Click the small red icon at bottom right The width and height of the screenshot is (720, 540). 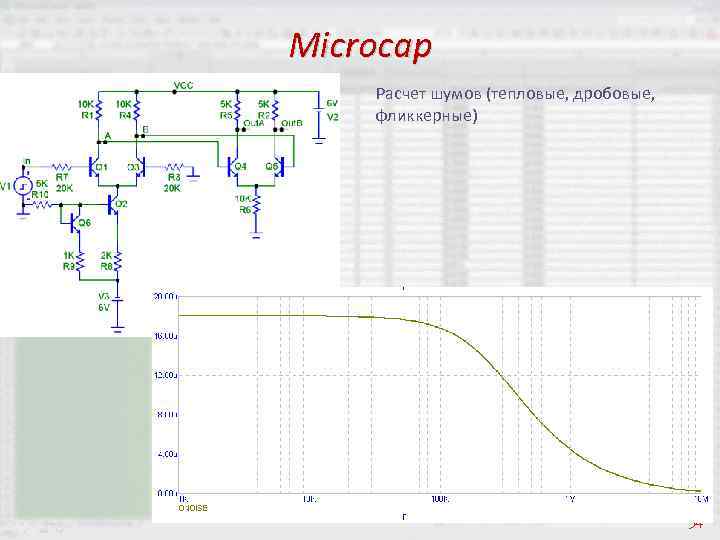(x=697, y=526)
